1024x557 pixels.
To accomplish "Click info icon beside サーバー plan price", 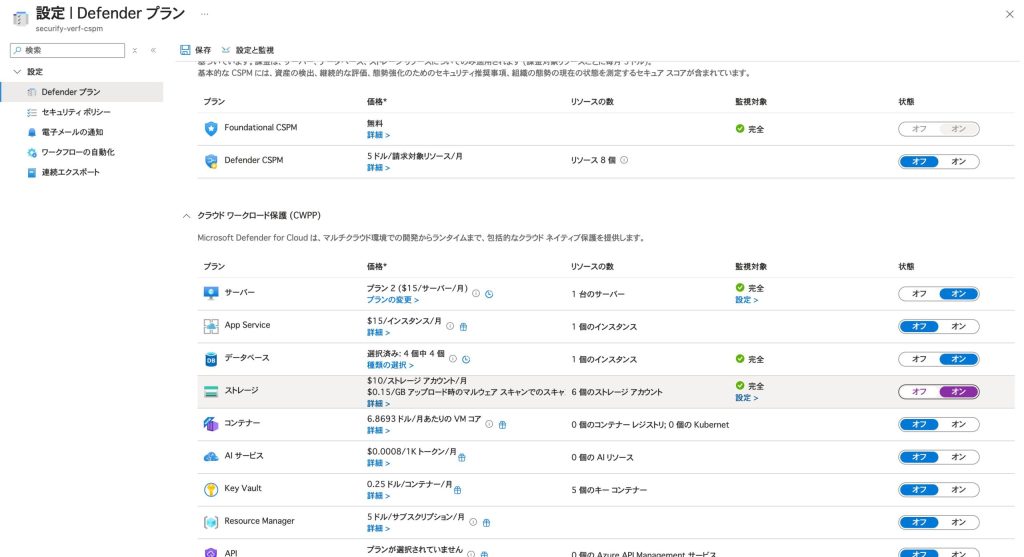I will click(x=476, y=294).
